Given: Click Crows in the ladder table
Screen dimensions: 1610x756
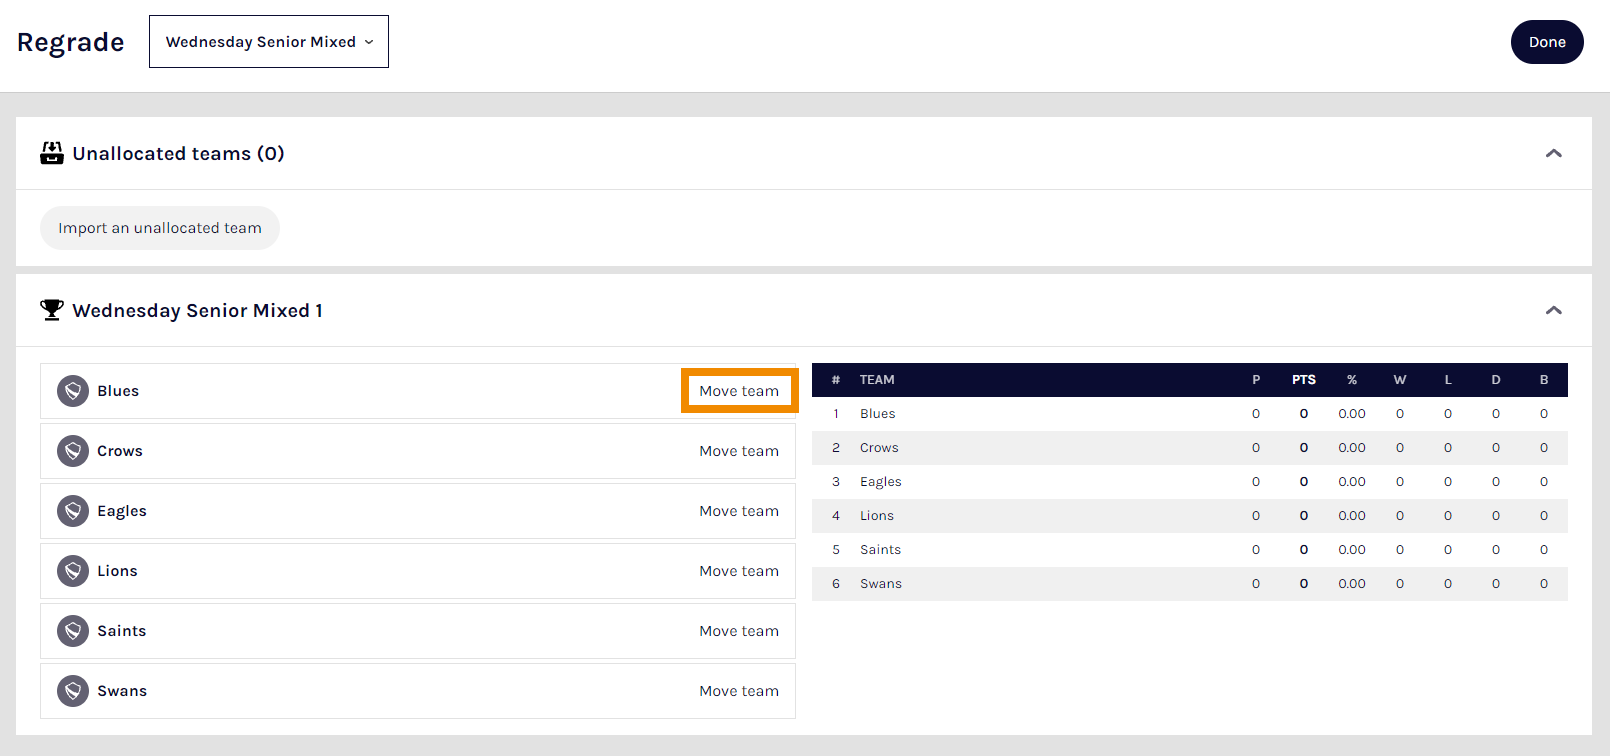Looking at the screenshot, I should point(879,448).
